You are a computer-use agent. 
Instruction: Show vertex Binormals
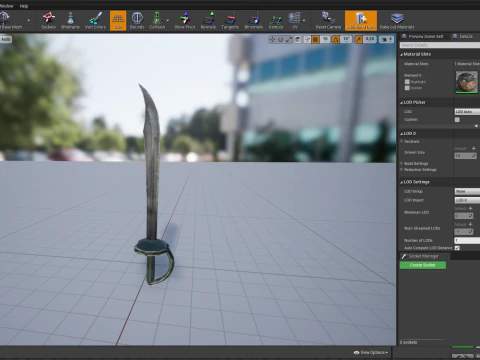pyautogui.click(x=254, y=21)
